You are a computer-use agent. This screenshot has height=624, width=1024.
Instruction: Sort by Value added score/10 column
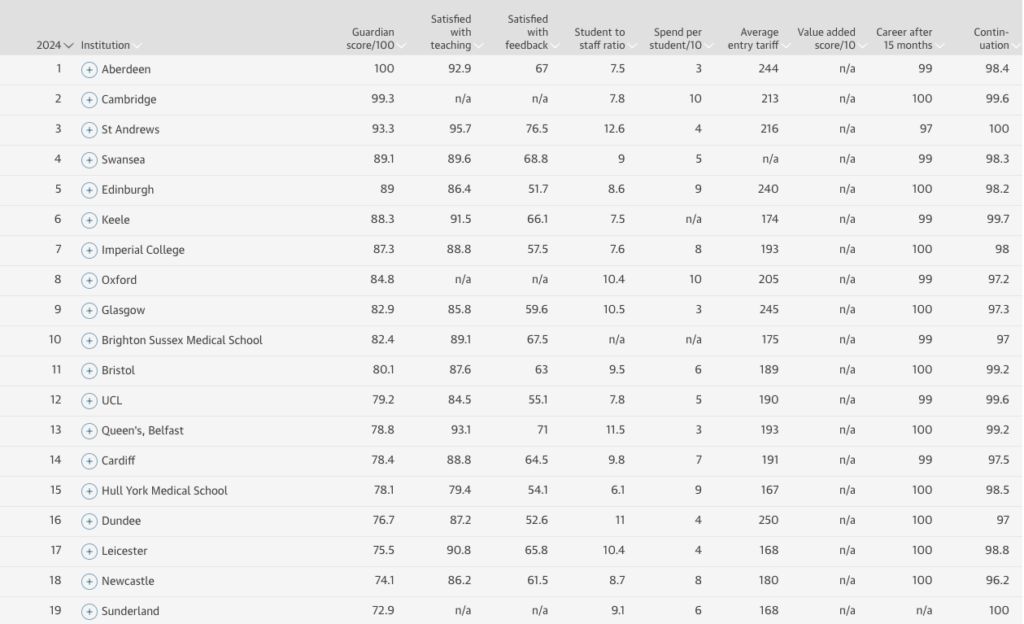[826, 39]
